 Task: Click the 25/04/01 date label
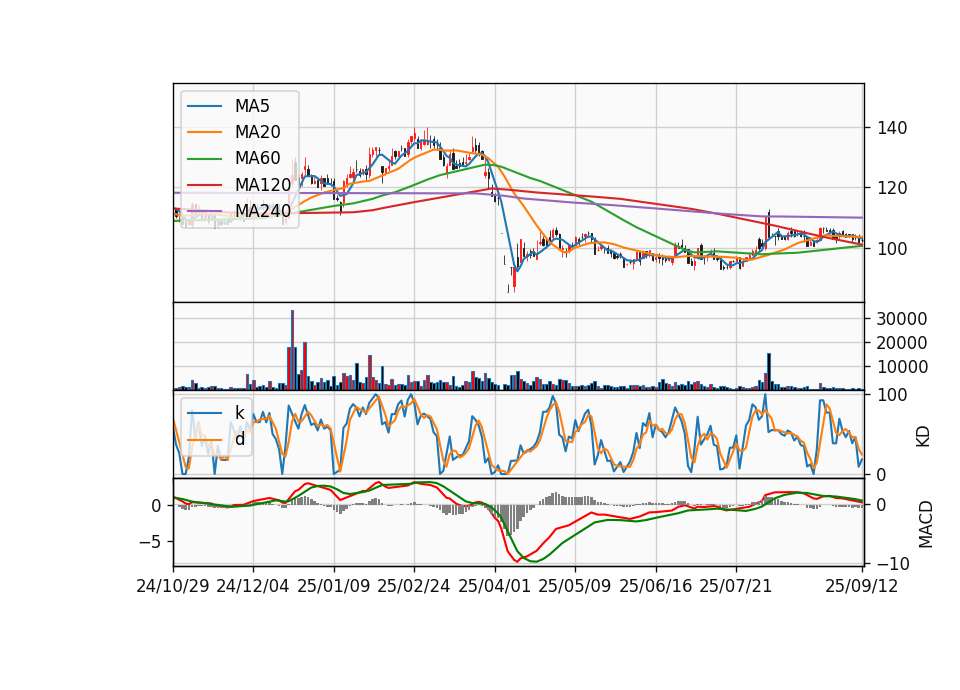[x=495, y=586]
